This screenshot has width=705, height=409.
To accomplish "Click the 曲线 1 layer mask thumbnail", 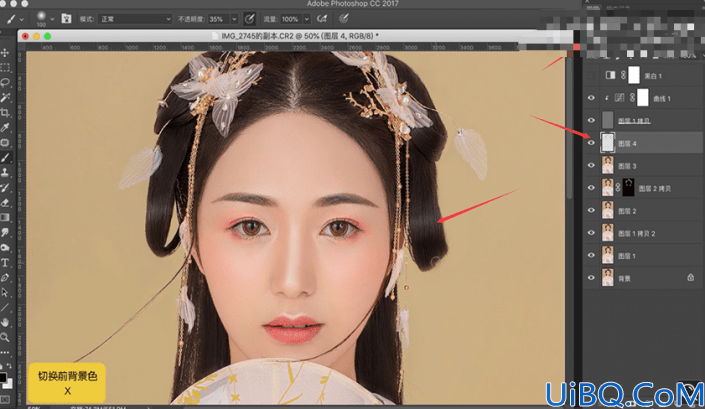I will pos(643,98).
